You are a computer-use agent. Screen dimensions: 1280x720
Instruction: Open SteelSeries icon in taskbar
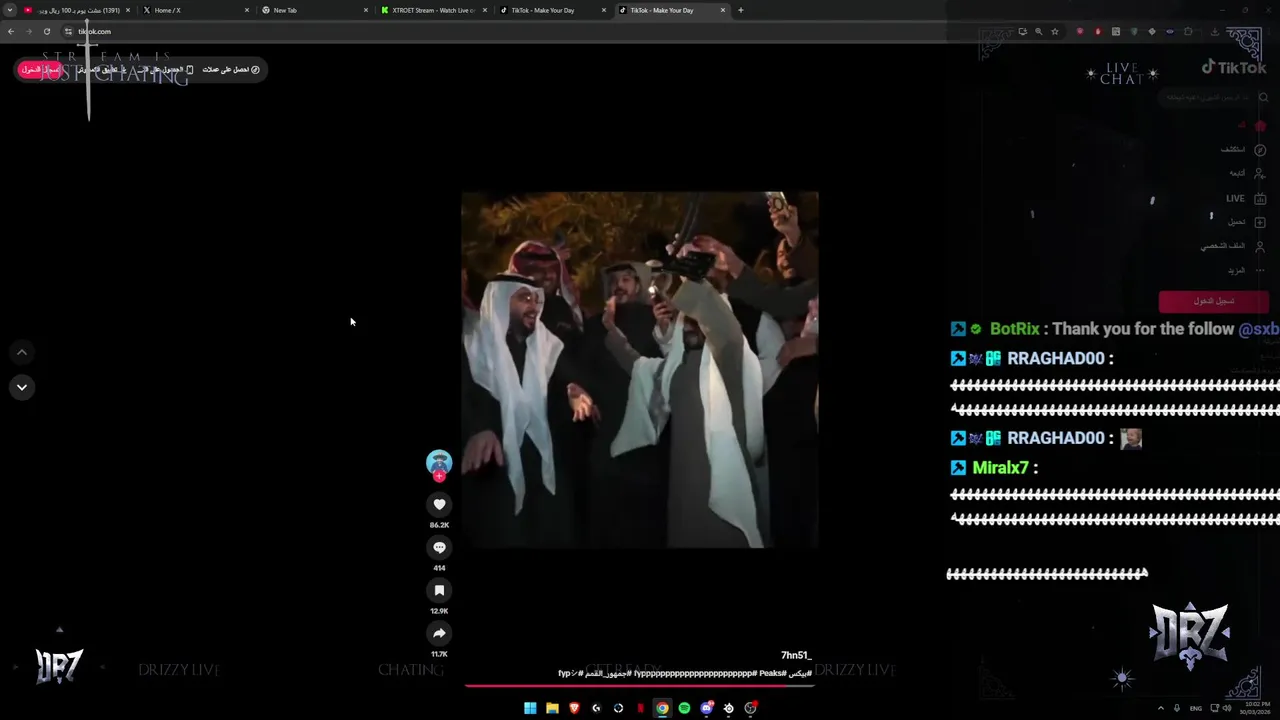pos(728,708)
